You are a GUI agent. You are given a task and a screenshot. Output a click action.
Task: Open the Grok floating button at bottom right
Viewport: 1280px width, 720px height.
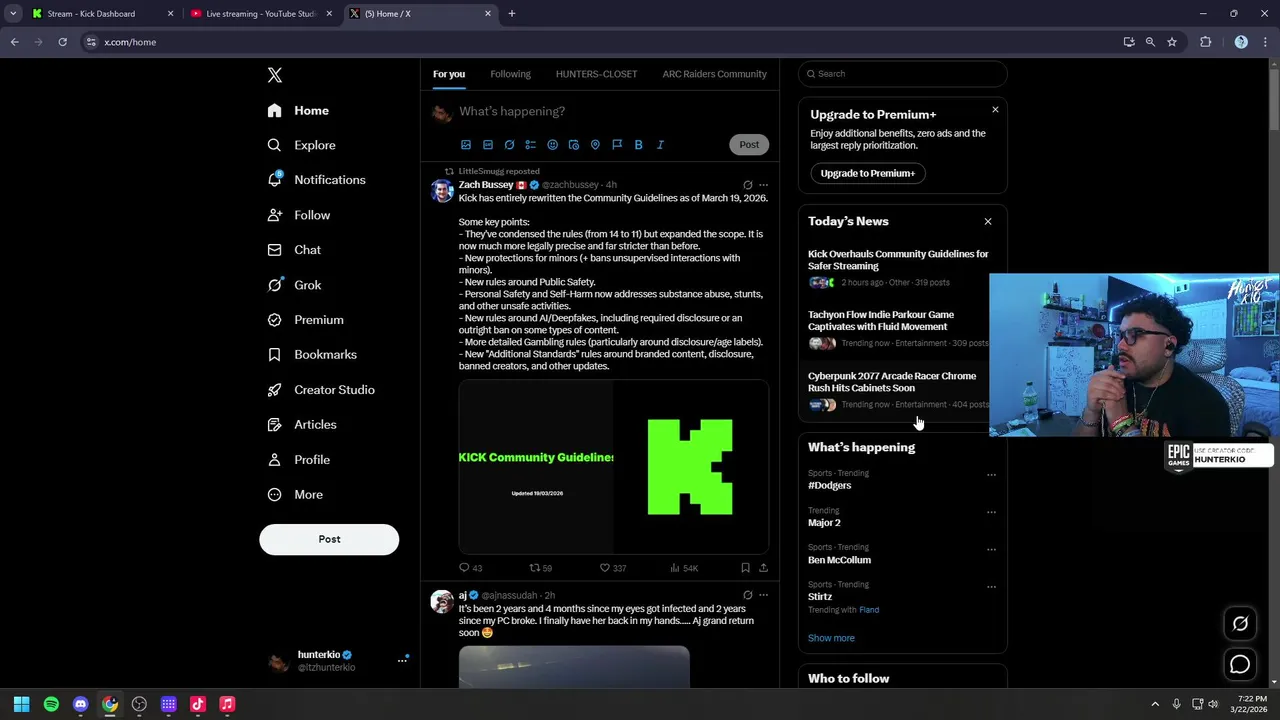pos(1240,623)
